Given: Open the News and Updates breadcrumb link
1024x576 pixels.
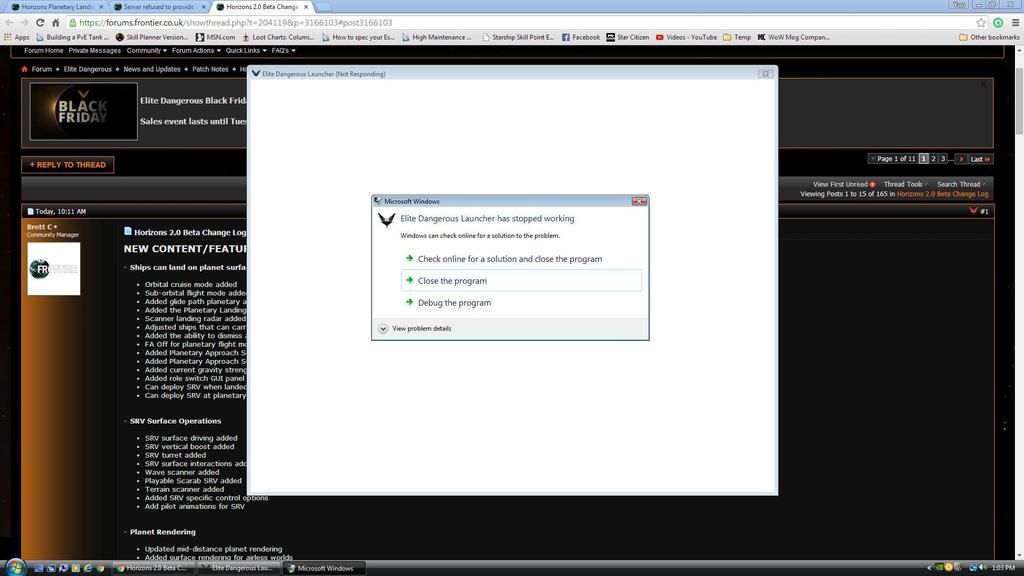Looking at the screenshot, I should (152, 69).
